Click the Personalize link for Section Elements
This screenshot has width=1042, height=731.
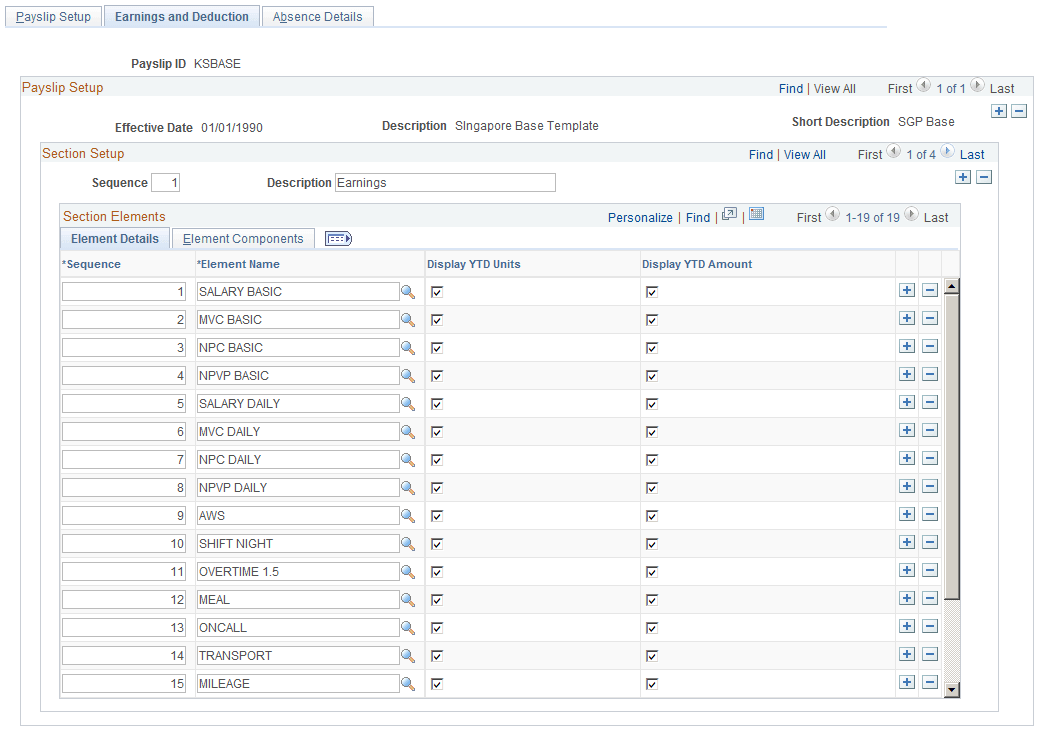(x=640, y=216)
